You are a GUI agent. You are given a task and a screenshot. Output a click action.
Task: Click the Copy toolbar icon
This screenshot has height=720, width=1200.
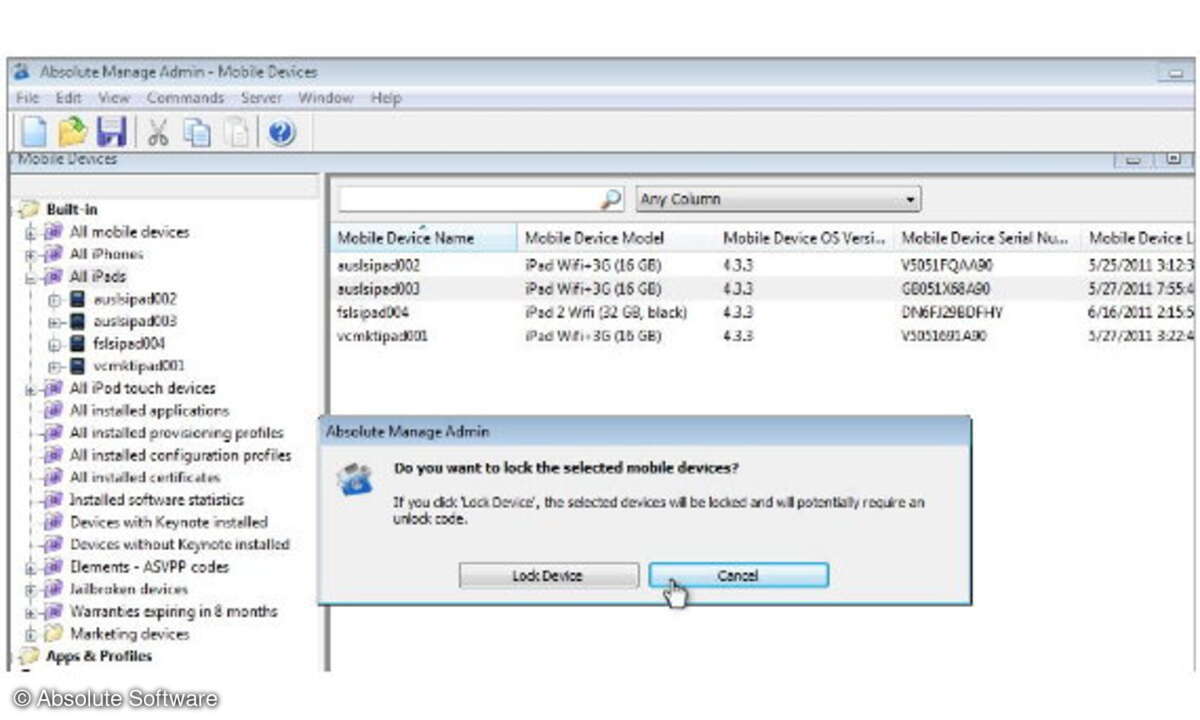[x=197, y=132]
